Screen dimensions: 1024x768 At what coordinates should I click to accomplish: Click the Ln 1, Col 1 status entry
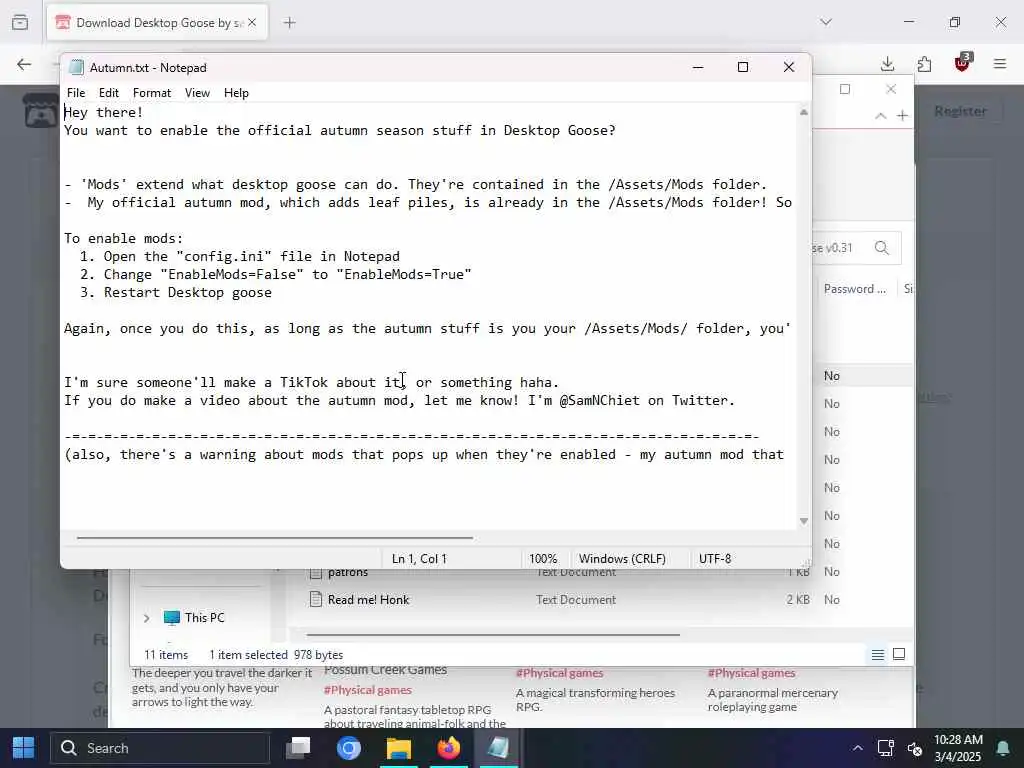(419, 558)
